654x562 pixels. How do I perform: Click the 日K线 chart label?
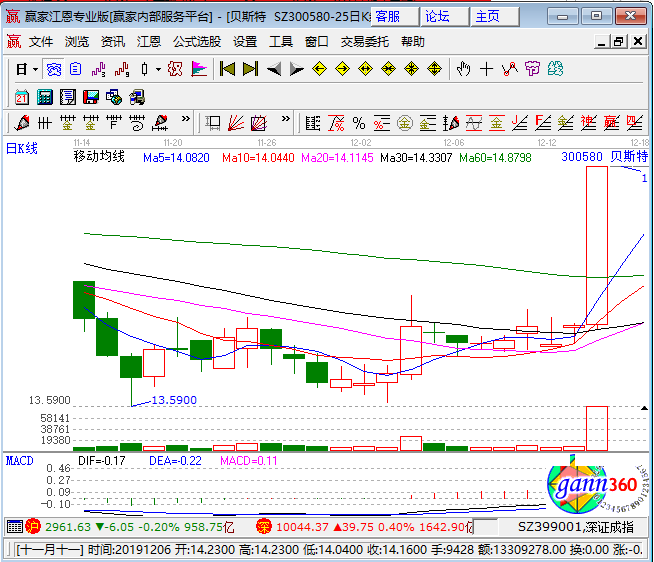22,148
